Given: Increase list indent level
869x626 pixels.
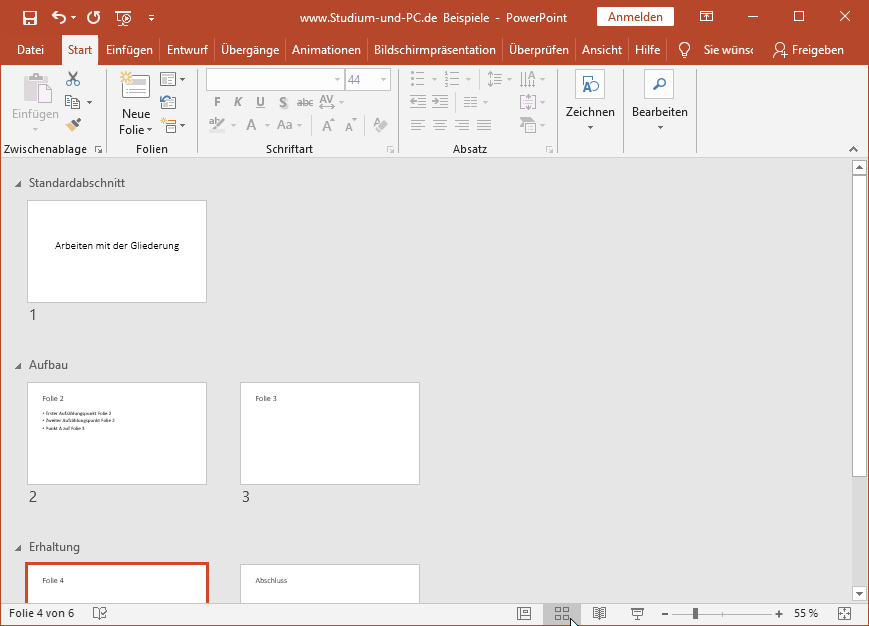Looking at the screenshot, I should (440, 102).
